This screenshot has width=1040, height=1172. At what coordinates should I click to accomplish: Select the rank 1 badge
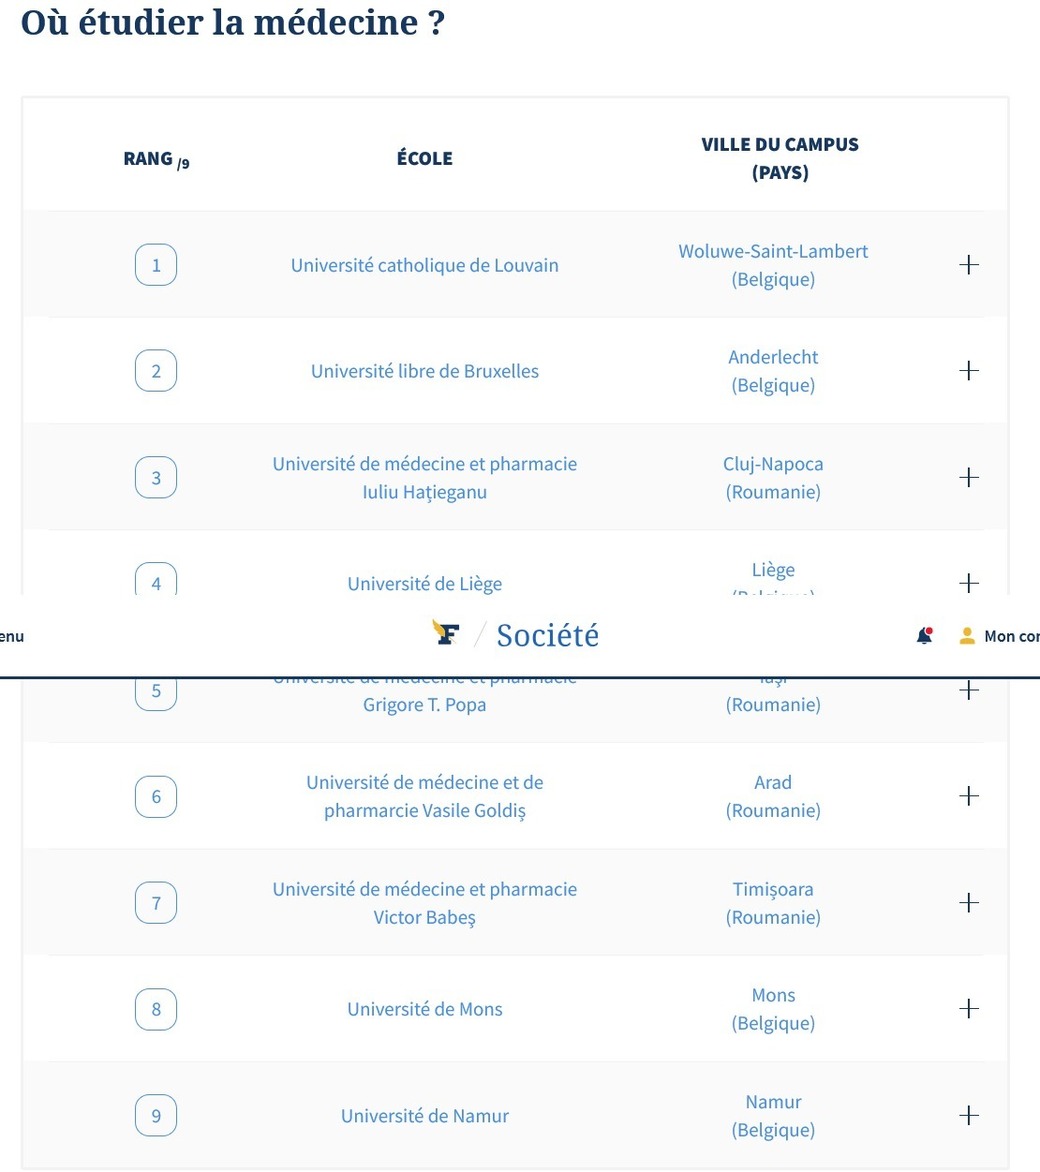coord(156,266)
